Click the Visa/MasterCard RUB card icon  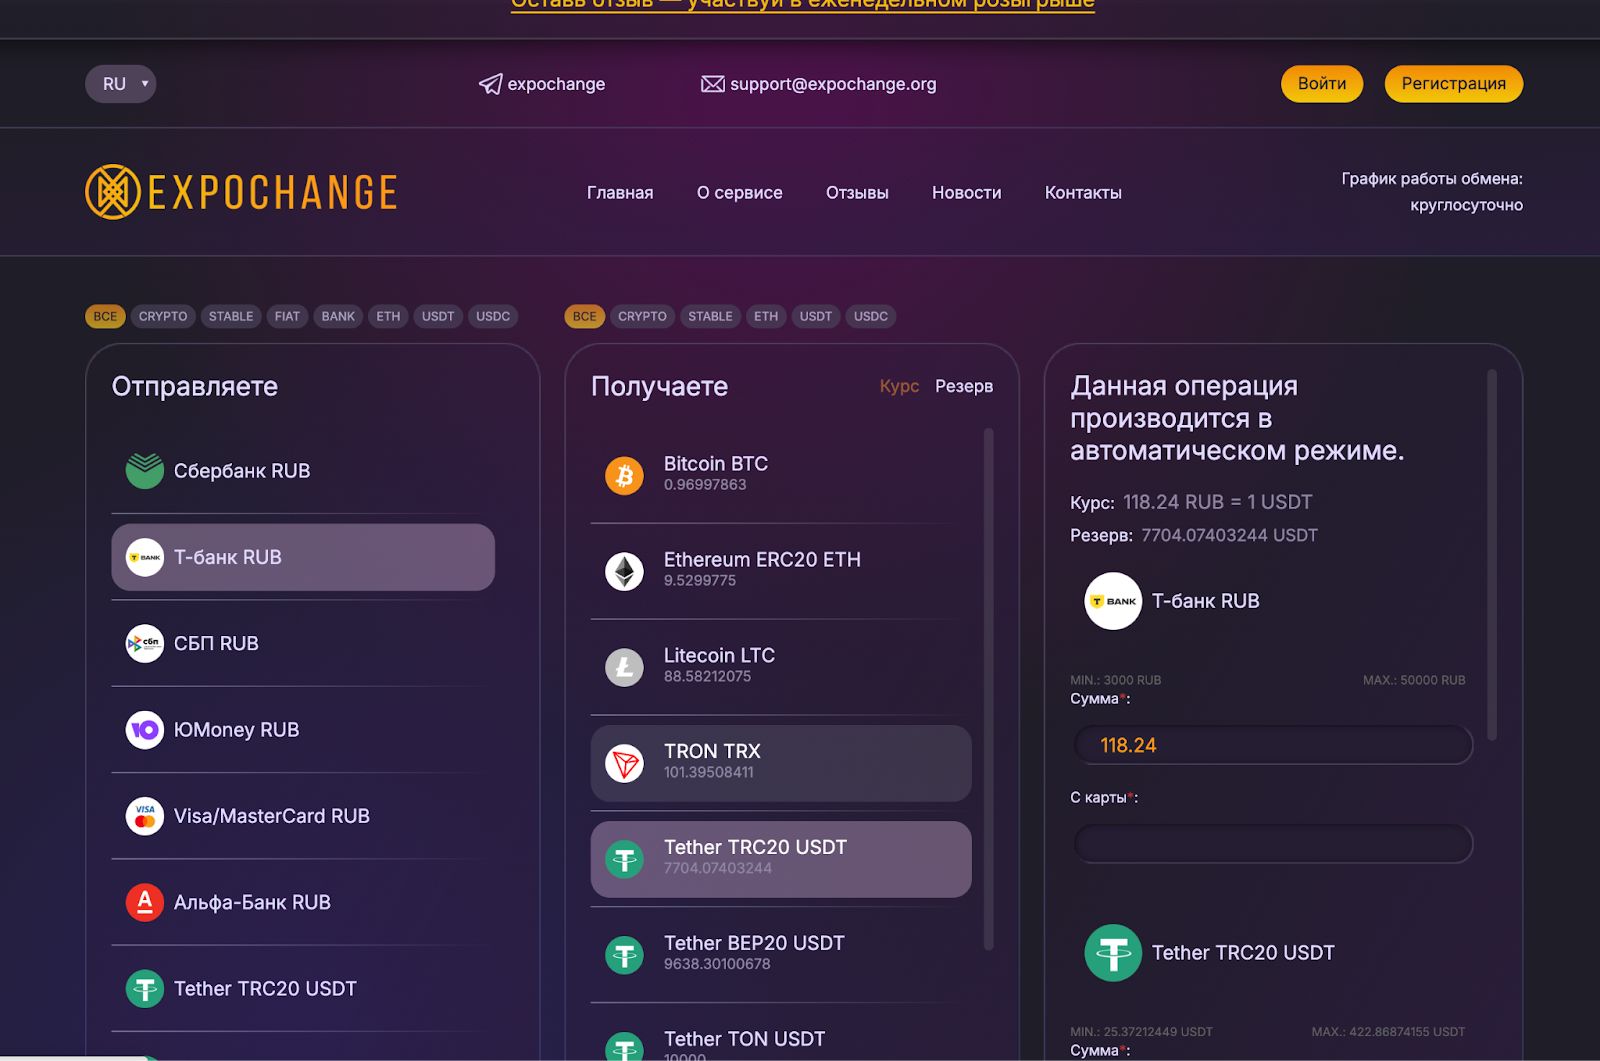145,816
